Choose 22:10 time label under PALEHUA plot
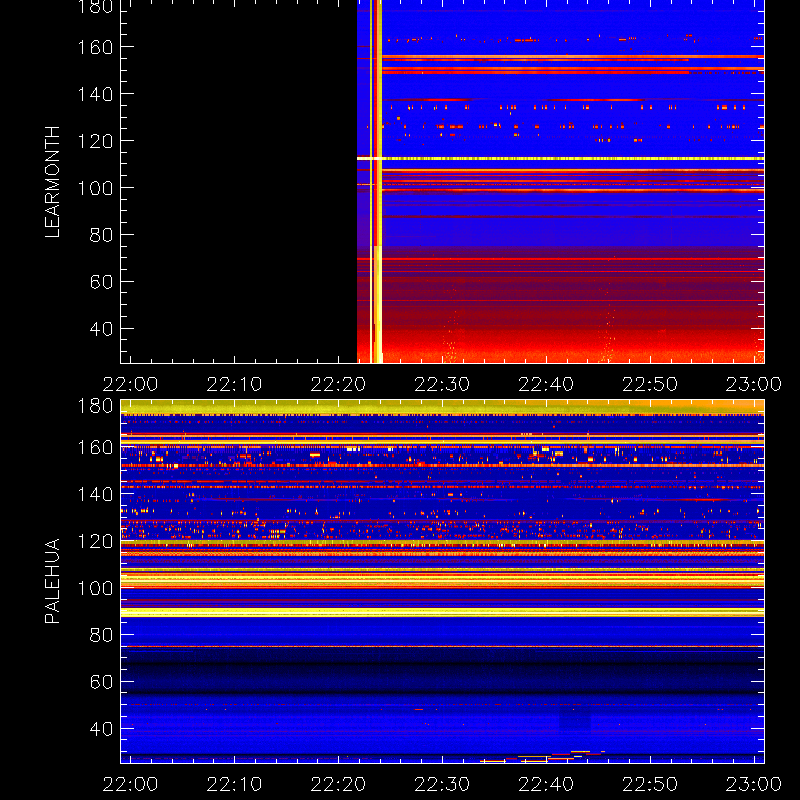This screenshot has width=800, height=800. pos(234,784)
